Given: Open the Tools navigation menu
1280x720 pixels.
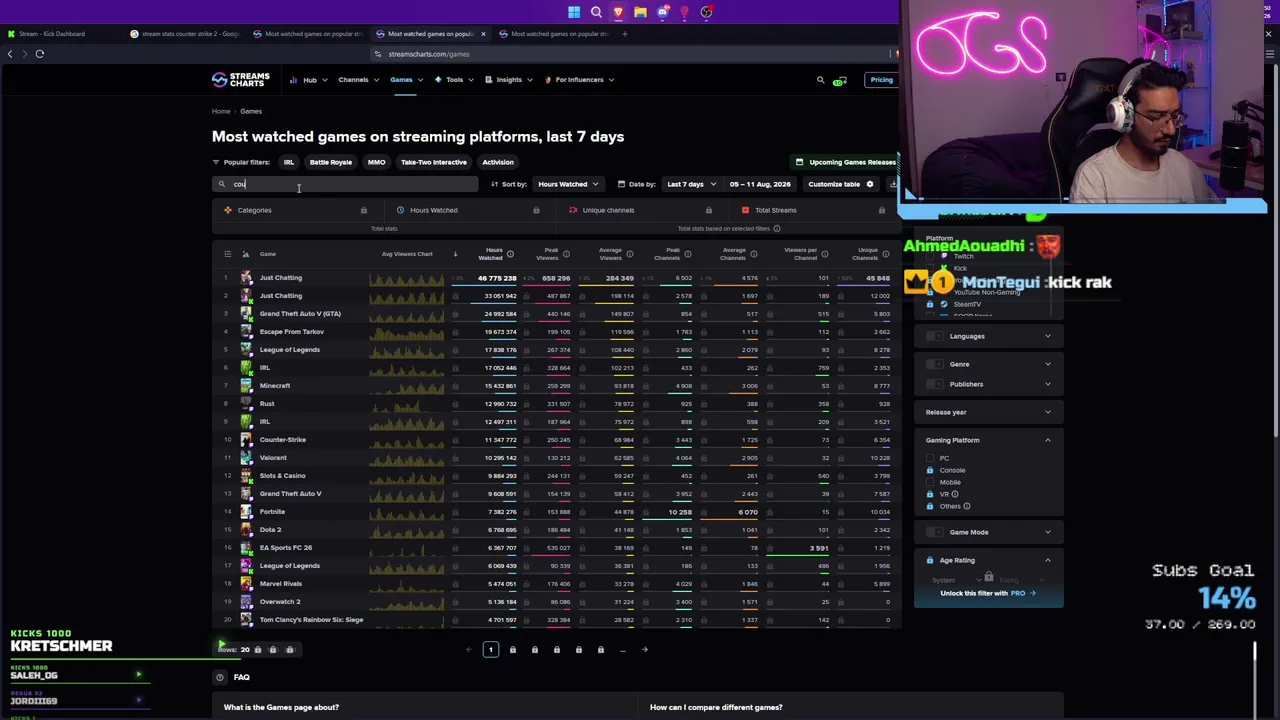Looking at the screenshot, I should click(x=454, y=80).
